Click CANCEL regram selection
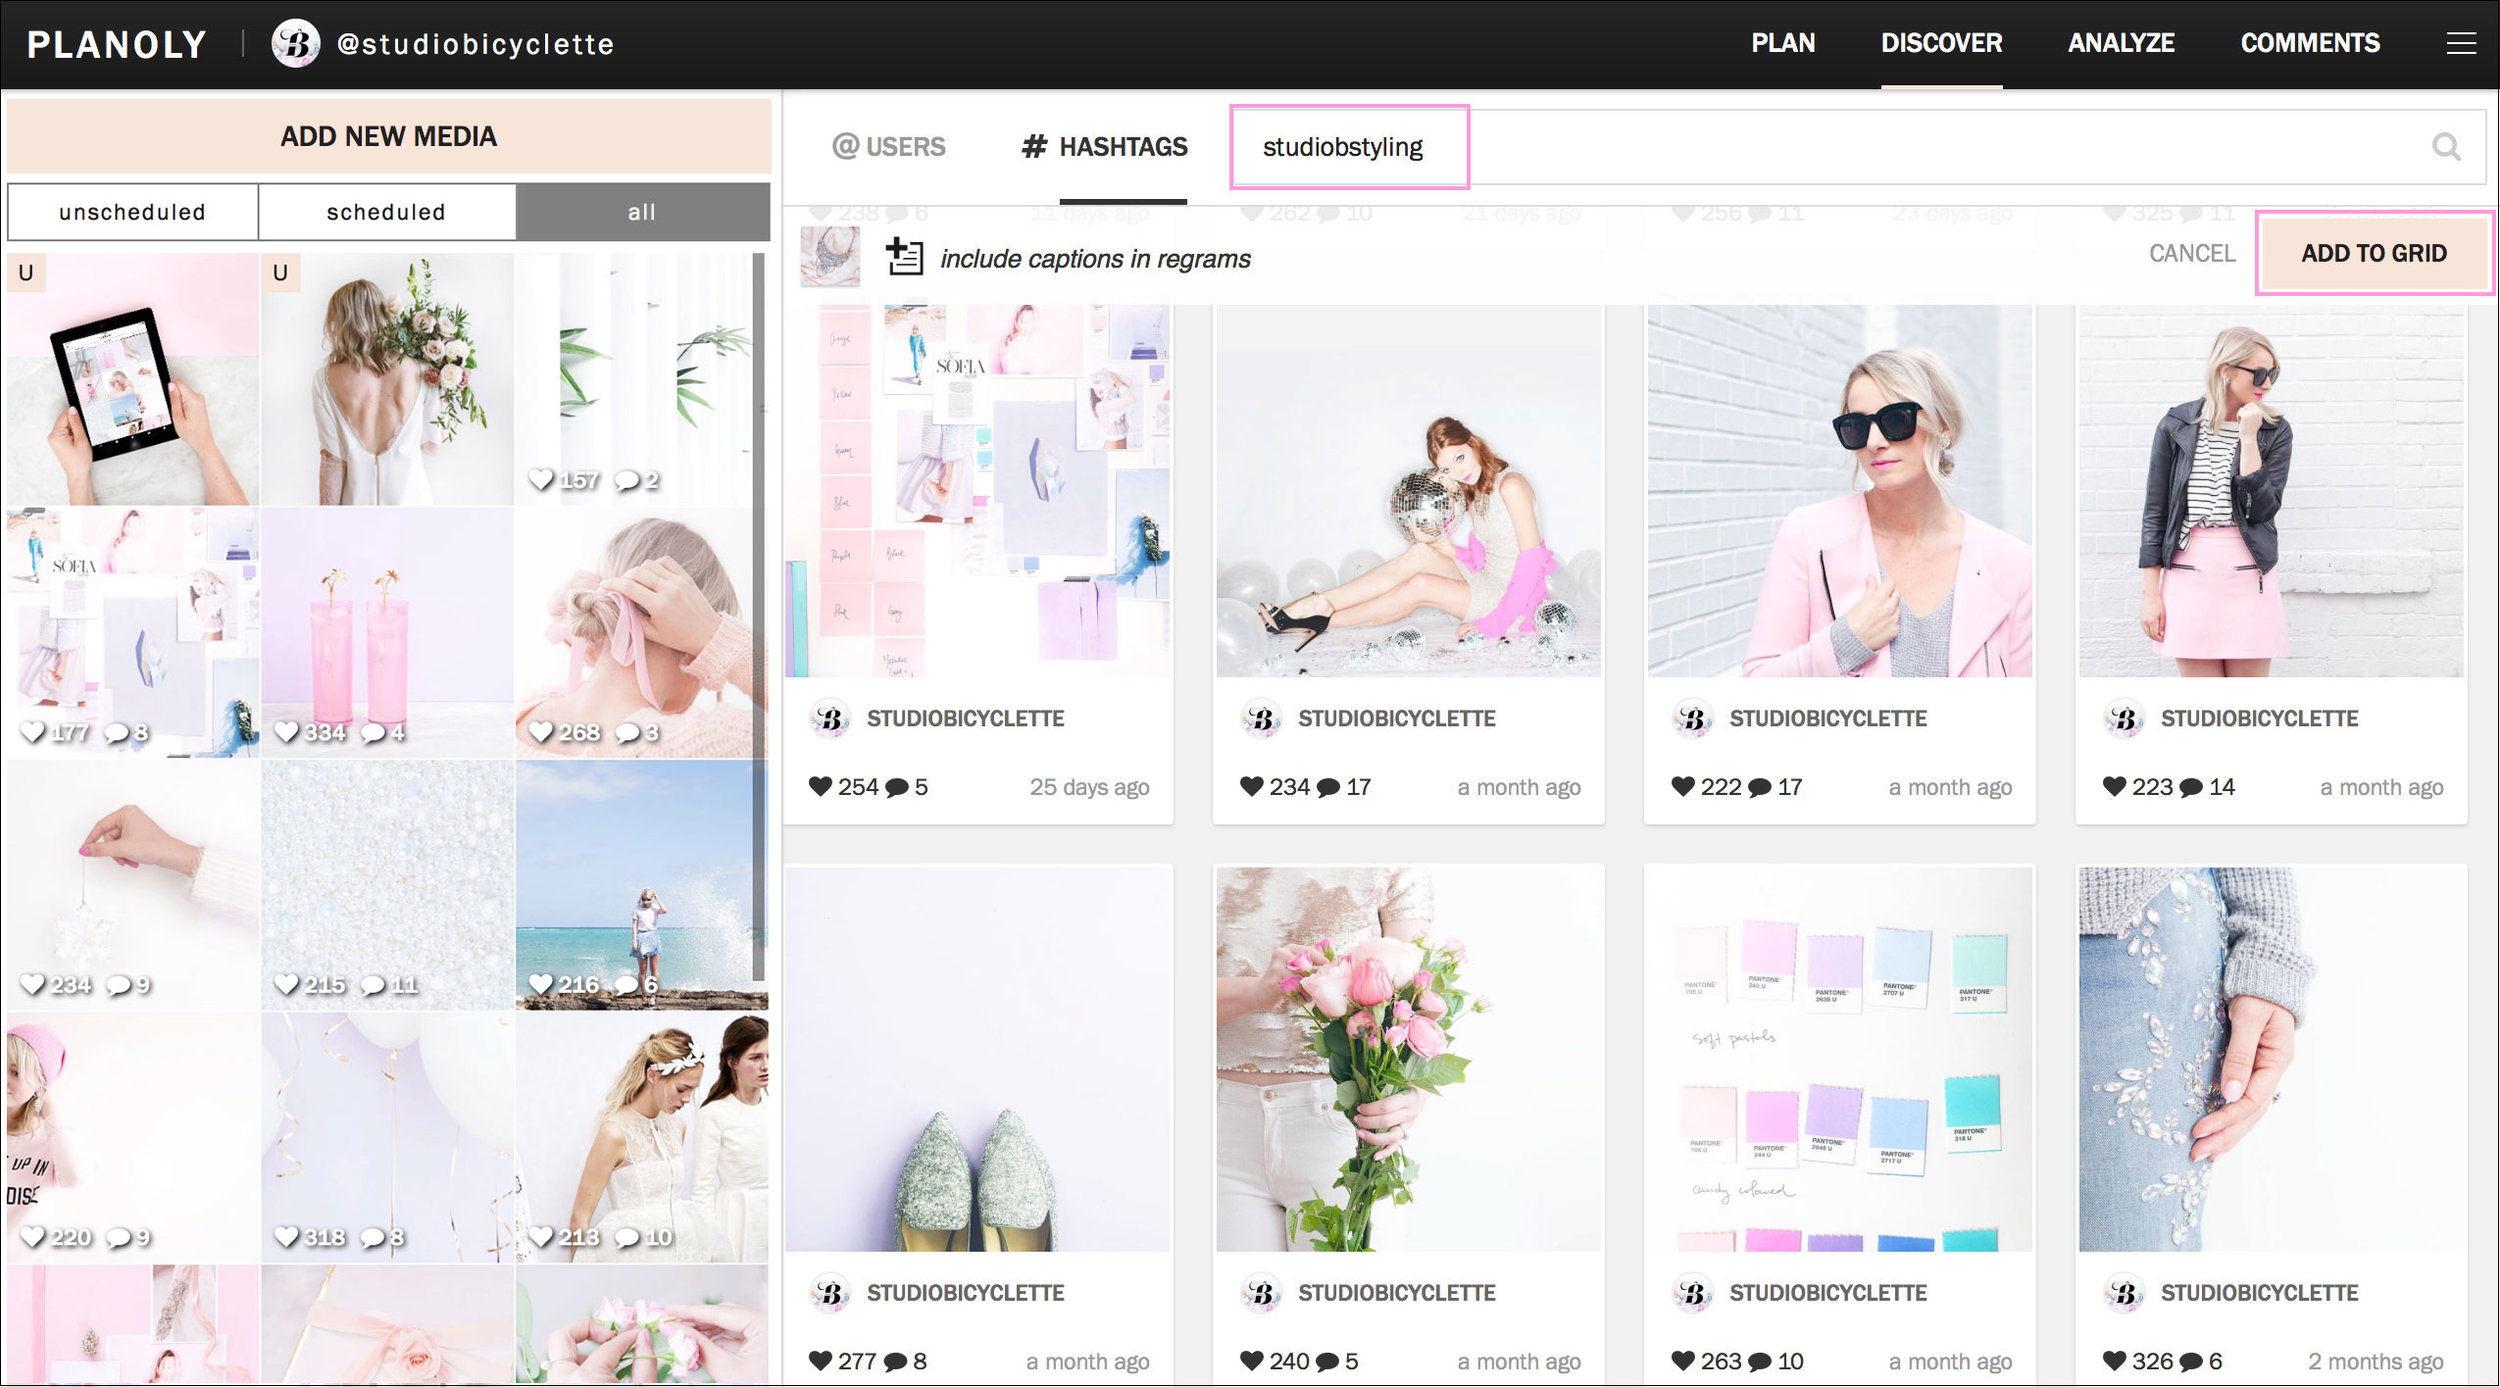The width and height of the screenshot is (2500, 1387). click(2192, 253)
